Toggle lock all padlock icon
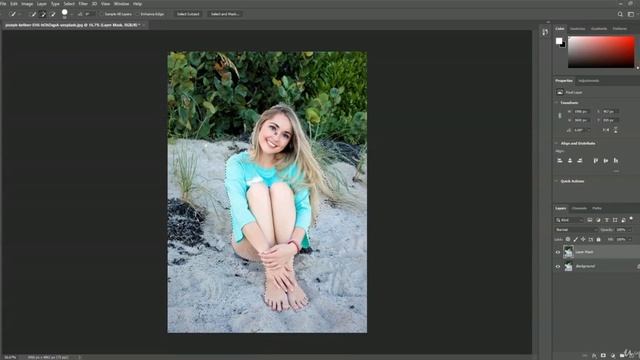The width and height of the screenshot is (640, 360). [x=599, y=239]
